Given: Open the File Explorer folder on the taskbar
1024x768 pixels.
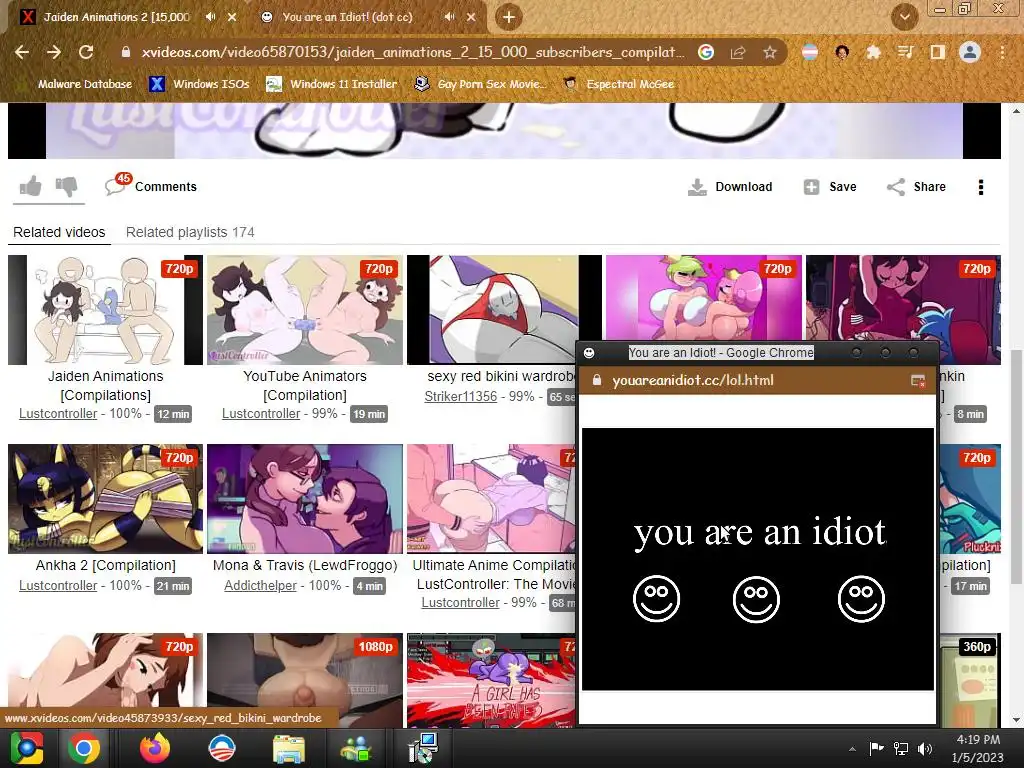Looking at the screenshot, I should point(288,749).
